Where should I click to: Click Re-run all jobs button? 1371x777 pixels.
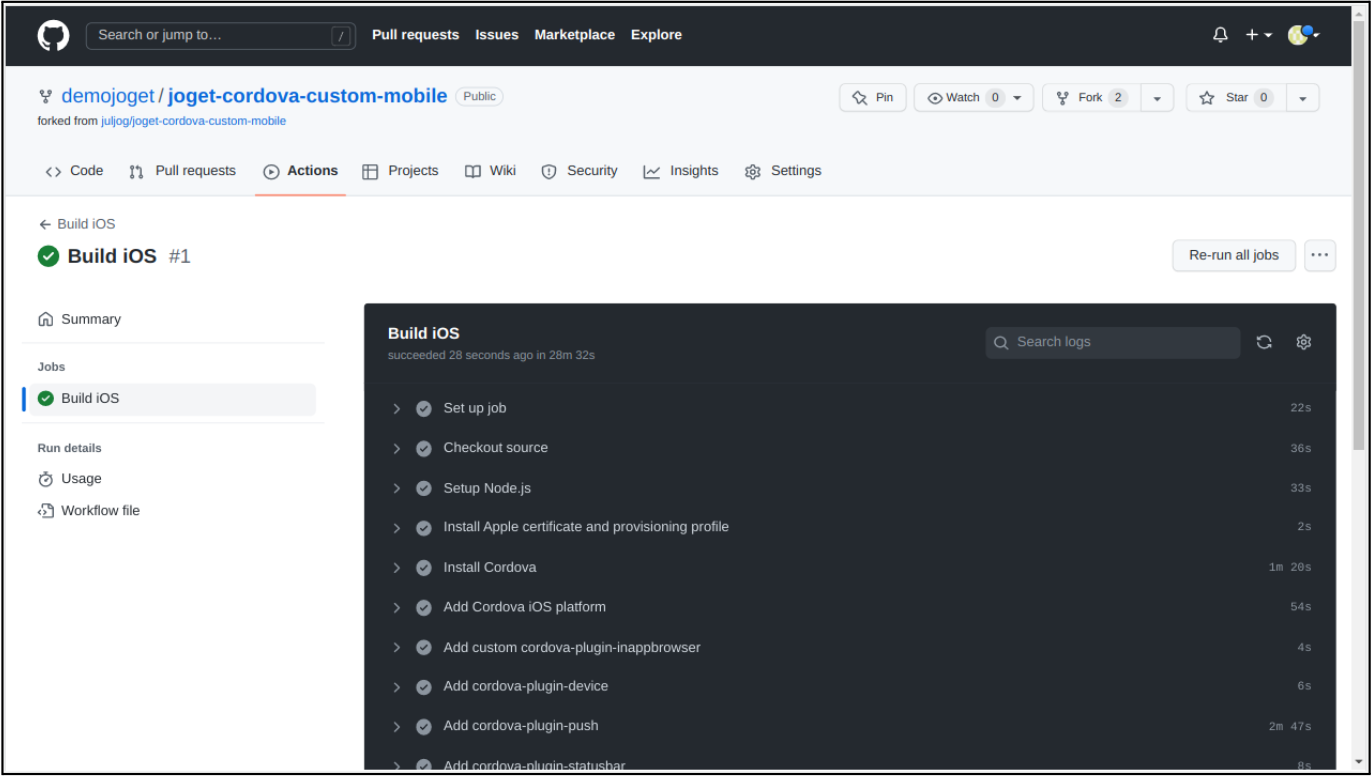click(x=1234, y=255)
